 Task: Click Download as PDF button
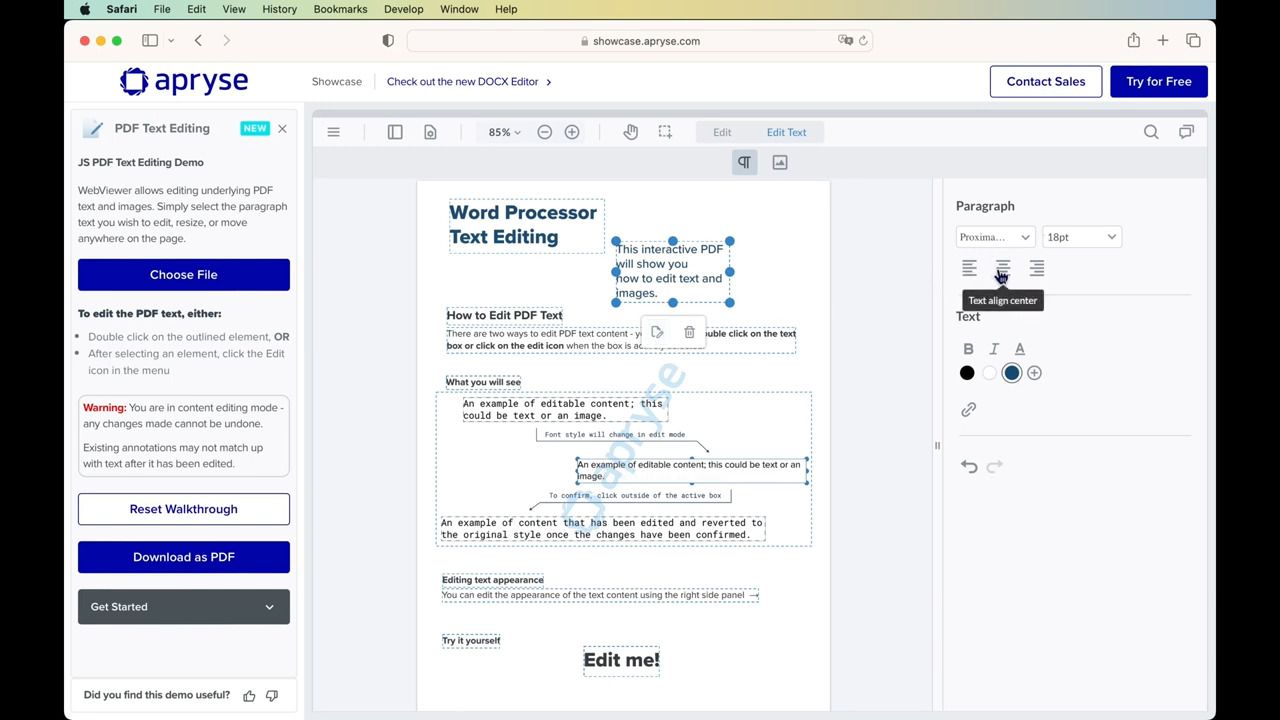184,557
